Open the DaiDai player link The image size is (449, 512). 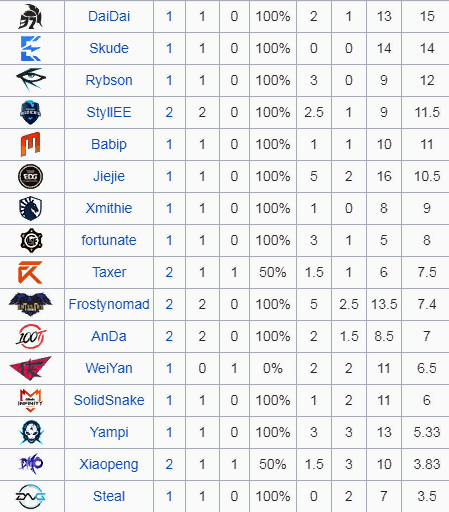point(109,16)
